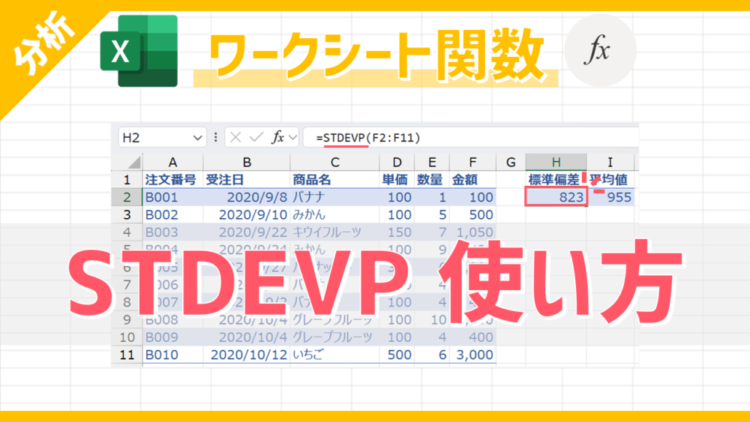Click the バナナ product cell in row 2
750x422 pixels.
[335, 197]
